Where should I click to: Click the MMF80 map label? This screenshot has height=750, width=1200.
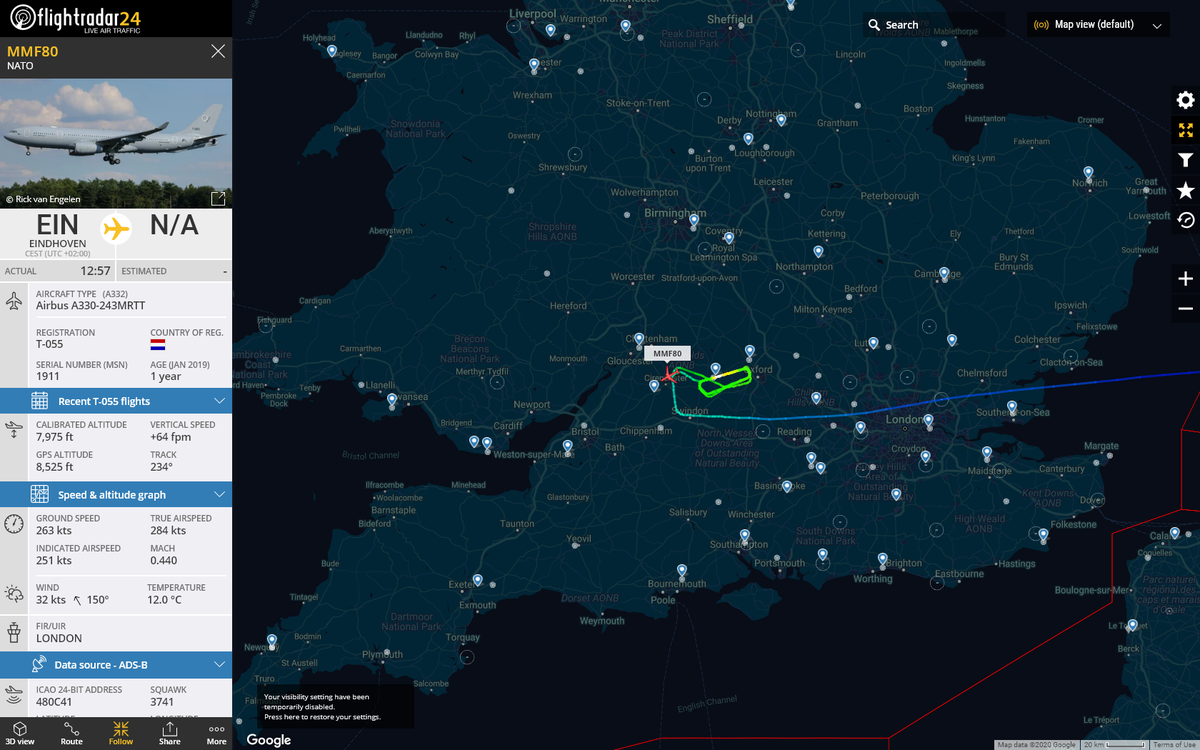coord(667,354)
